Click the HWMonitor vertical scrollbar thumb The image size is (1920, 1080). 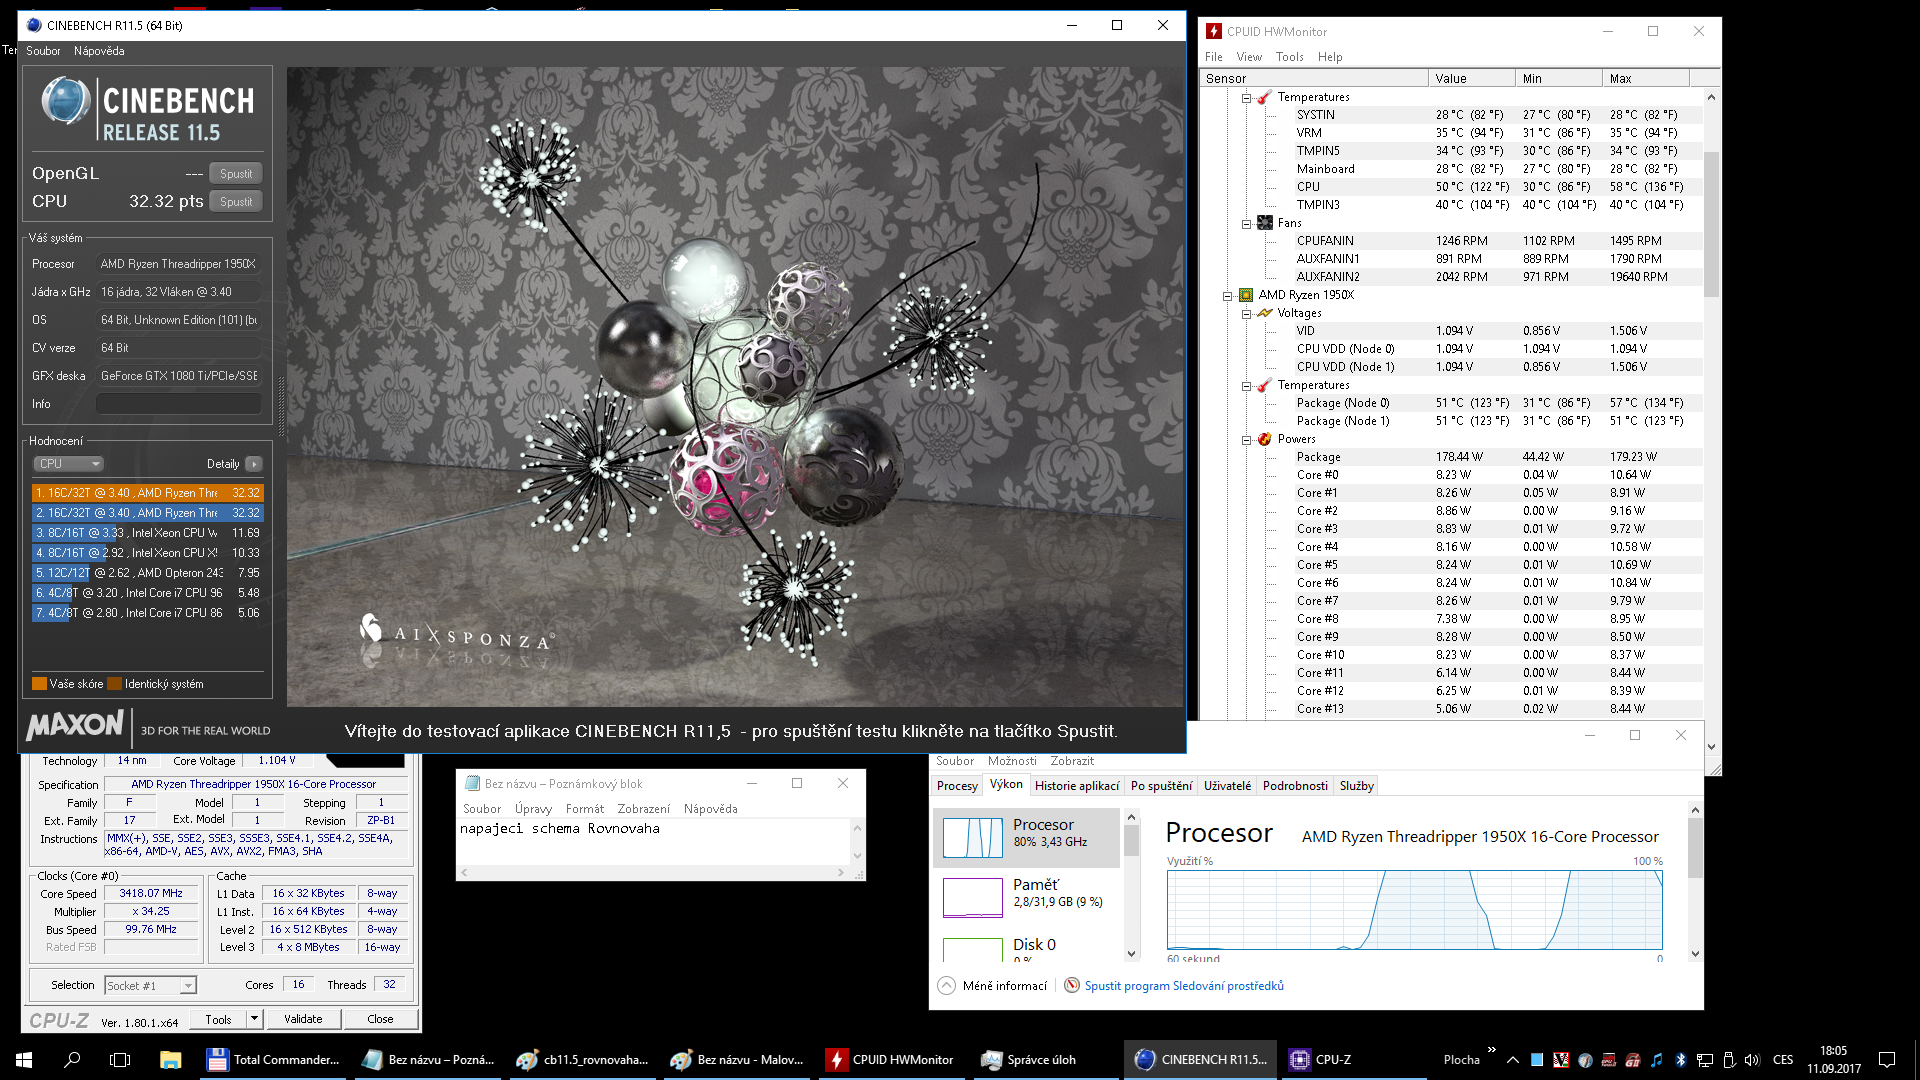[x=1711, y=225]
